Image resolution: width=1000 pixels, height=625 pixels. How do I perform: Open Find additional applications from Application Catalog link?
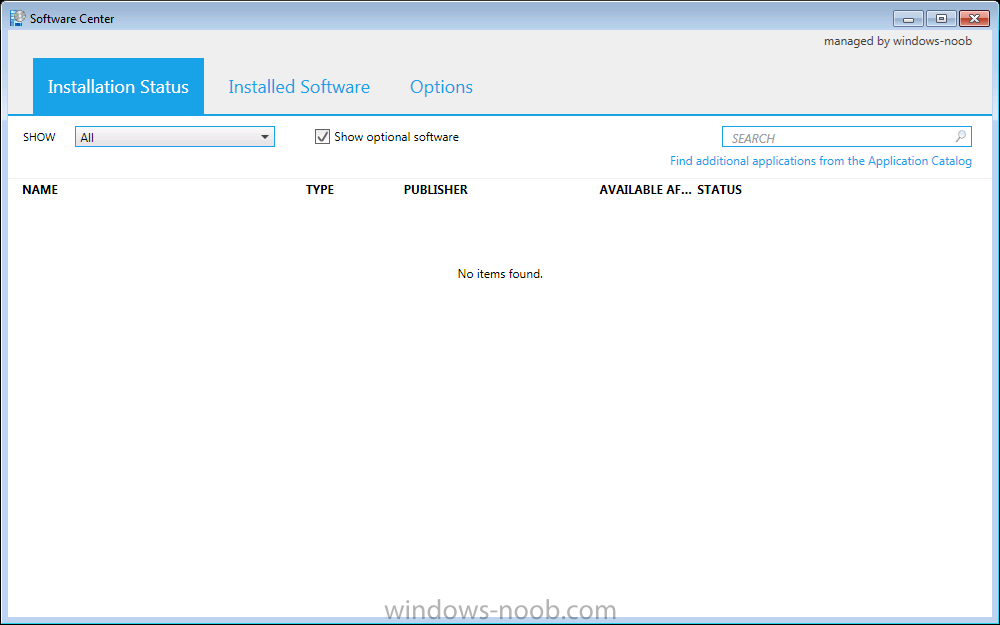[821, 161]
